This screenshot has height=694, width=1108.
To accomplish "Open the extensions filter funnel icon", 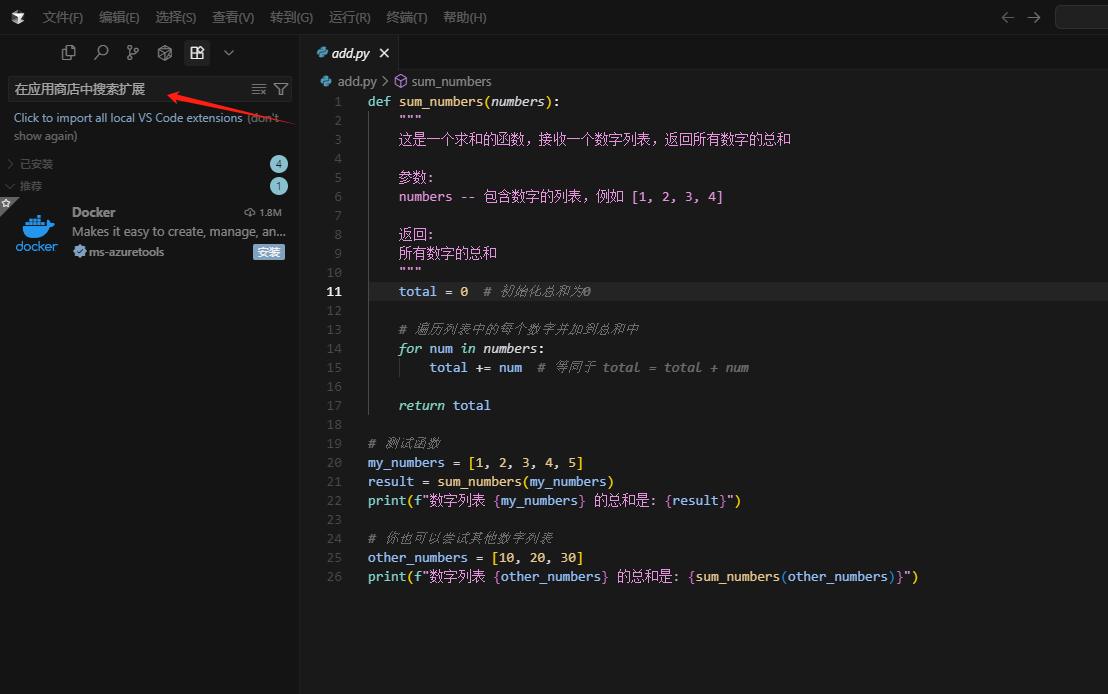I will tap(281, 89).
